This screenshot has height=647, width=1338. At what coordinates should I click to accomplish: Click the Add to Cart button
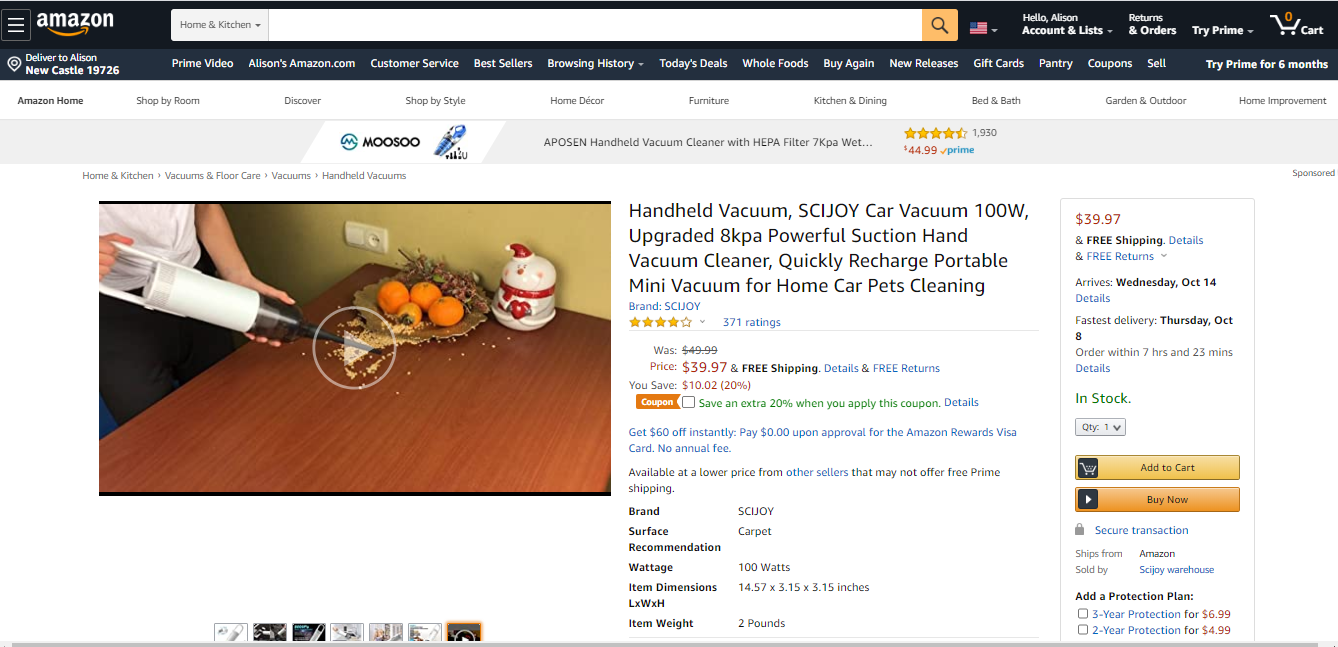click(1157, 467)
